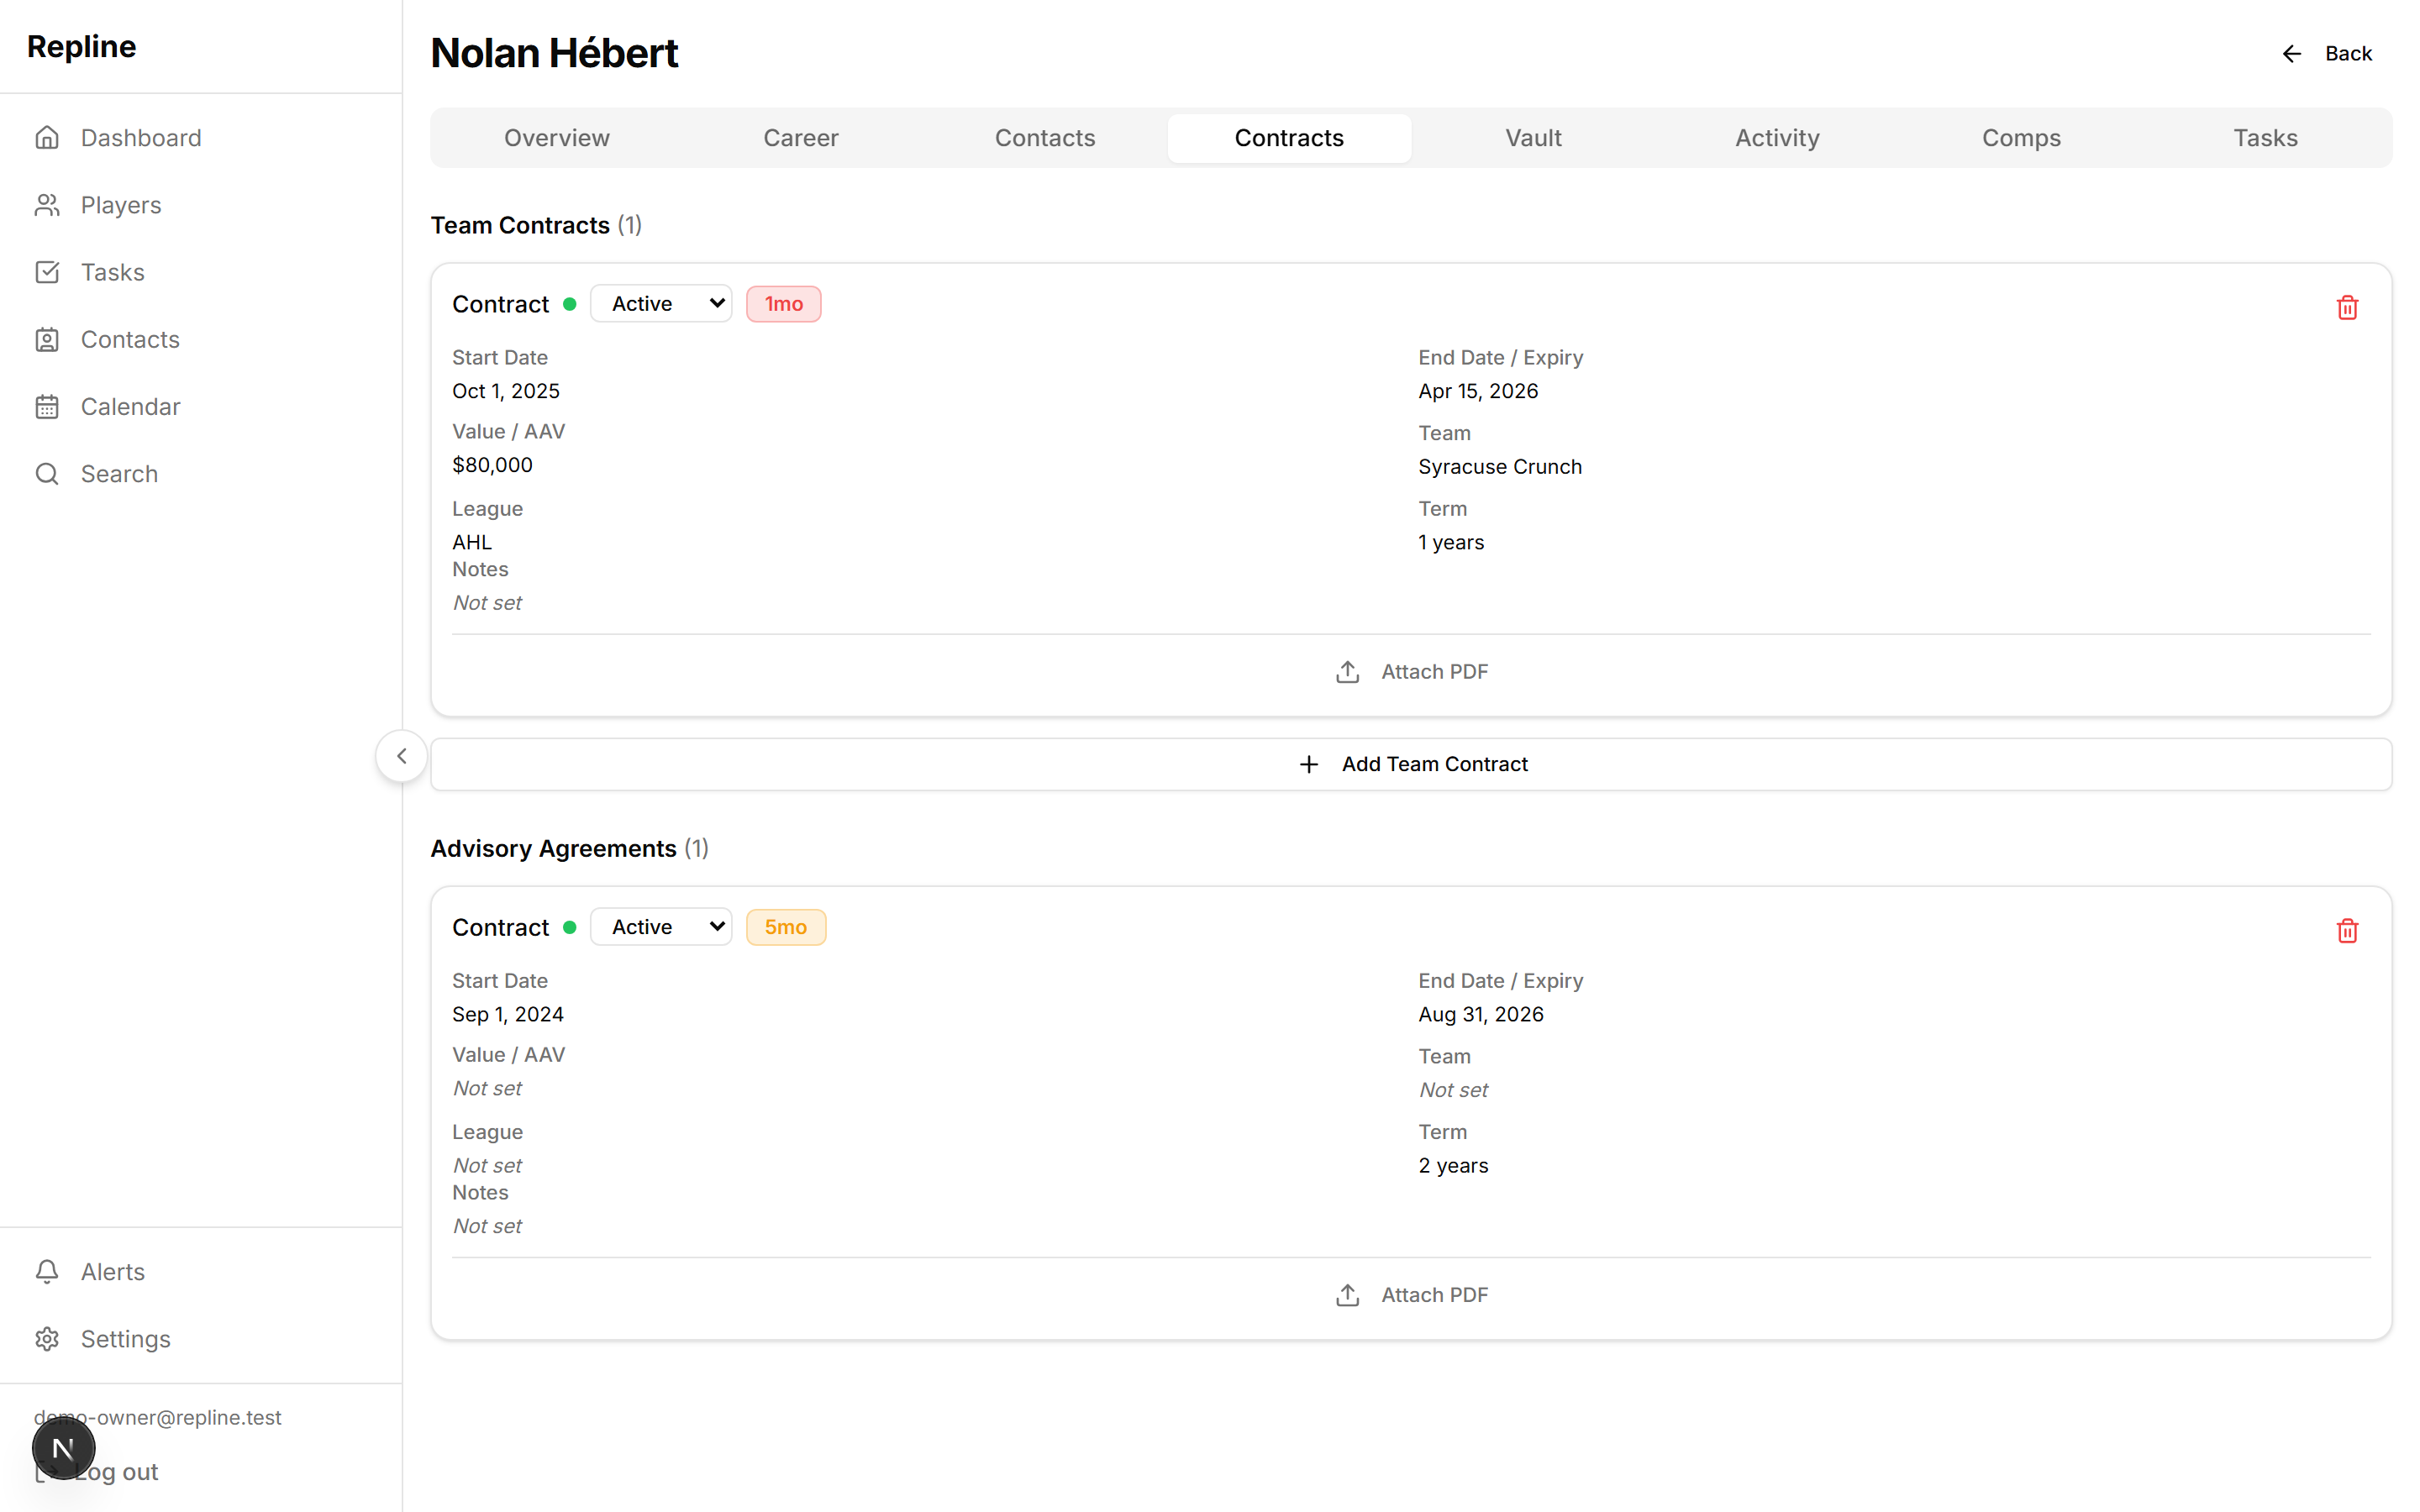Open the Players section in the sidebar
2420x1512 pixels.
click(120, 204)
